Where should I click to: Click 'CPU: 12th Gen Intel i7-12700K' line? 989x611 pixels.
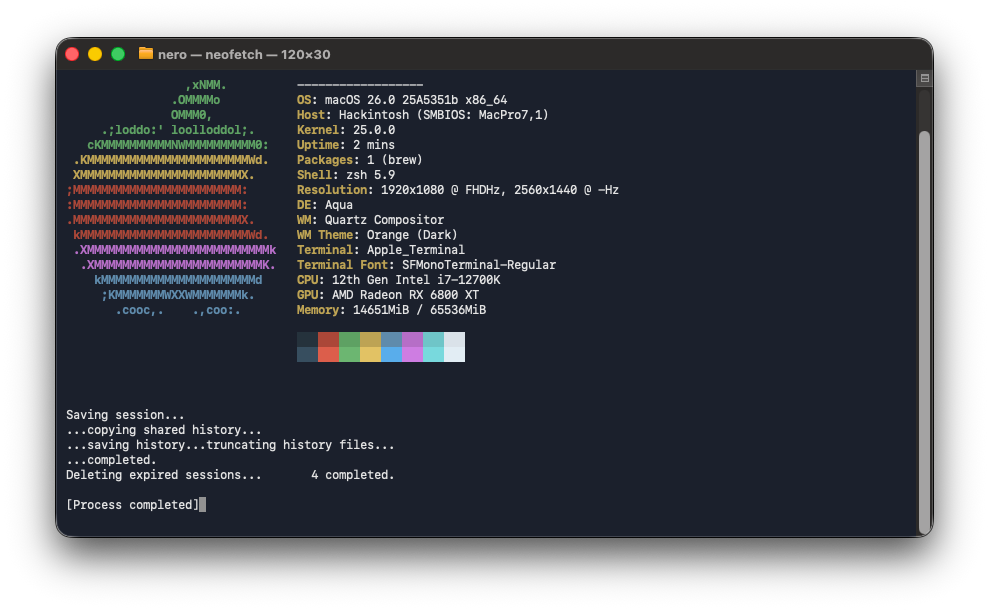[399, 280]
